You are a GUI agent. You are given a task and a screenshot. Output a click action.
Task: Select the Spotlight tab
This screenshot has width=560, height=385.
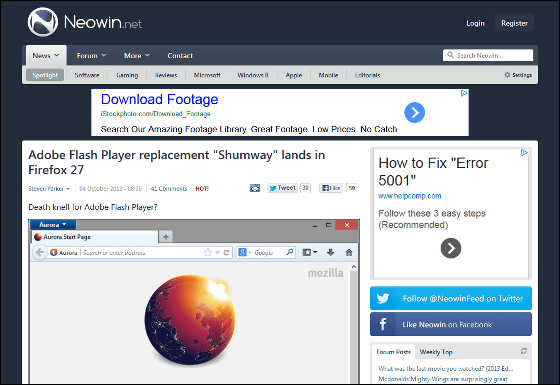tap(45, 75)
